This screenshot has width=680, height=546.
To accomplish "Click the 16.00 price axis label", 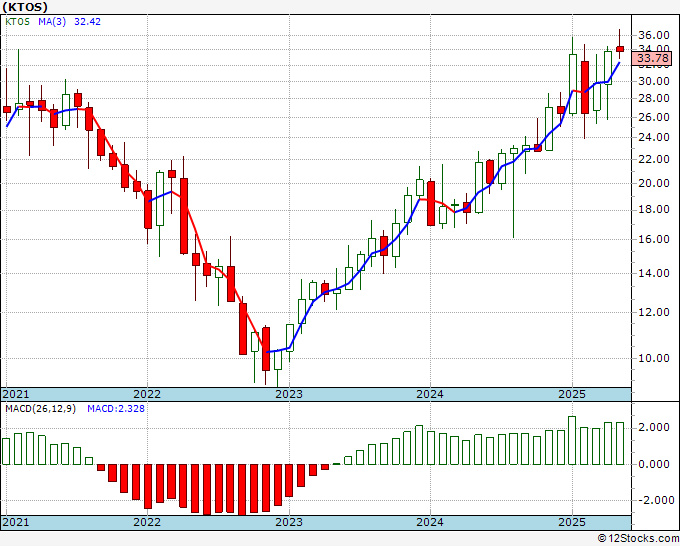I will click(654, 239).
